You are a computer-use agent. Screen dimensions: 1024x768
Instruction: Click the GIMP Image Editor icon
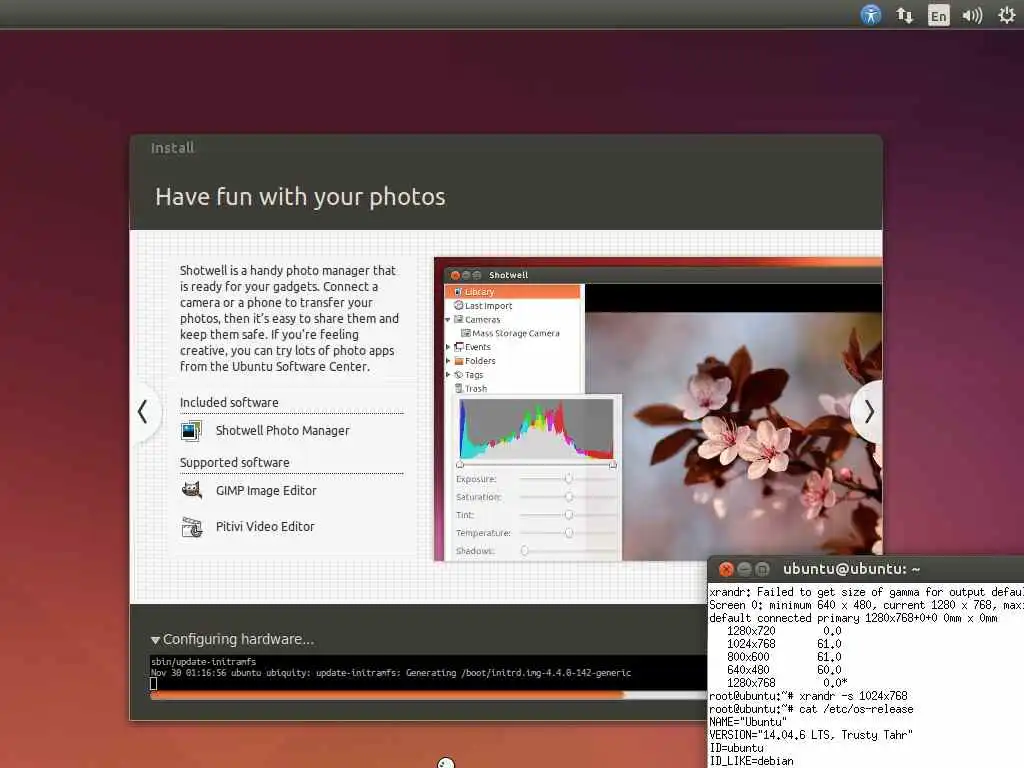coord(191,490)
